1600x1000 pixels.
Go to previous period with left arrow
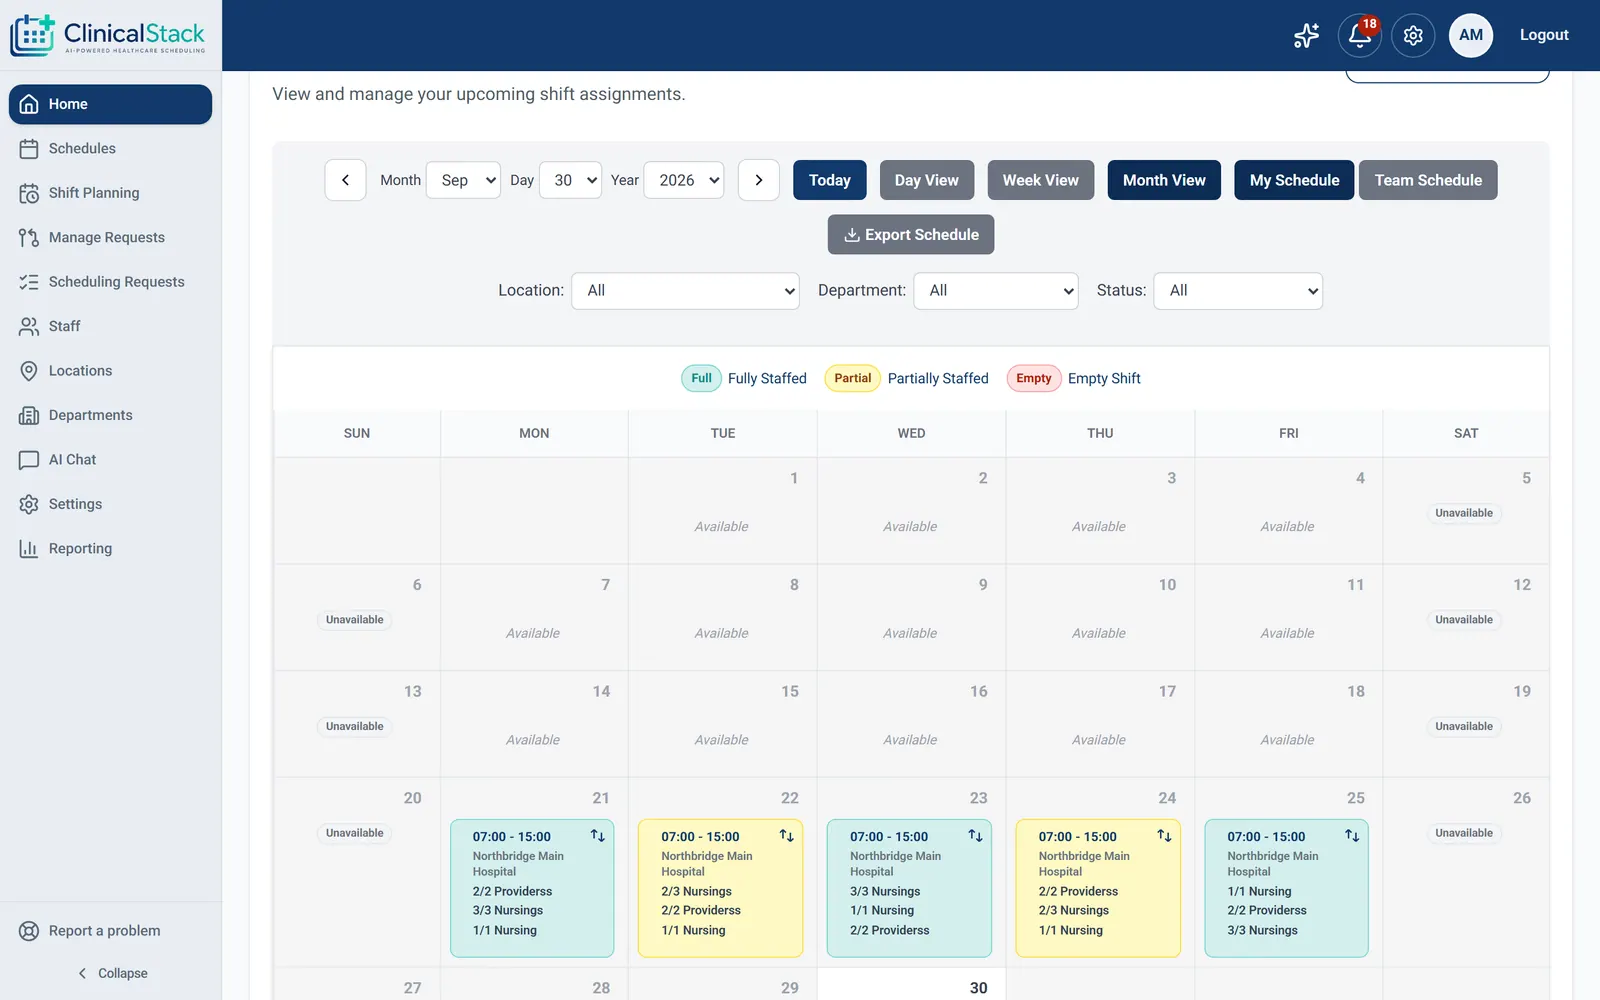[345, 180]
